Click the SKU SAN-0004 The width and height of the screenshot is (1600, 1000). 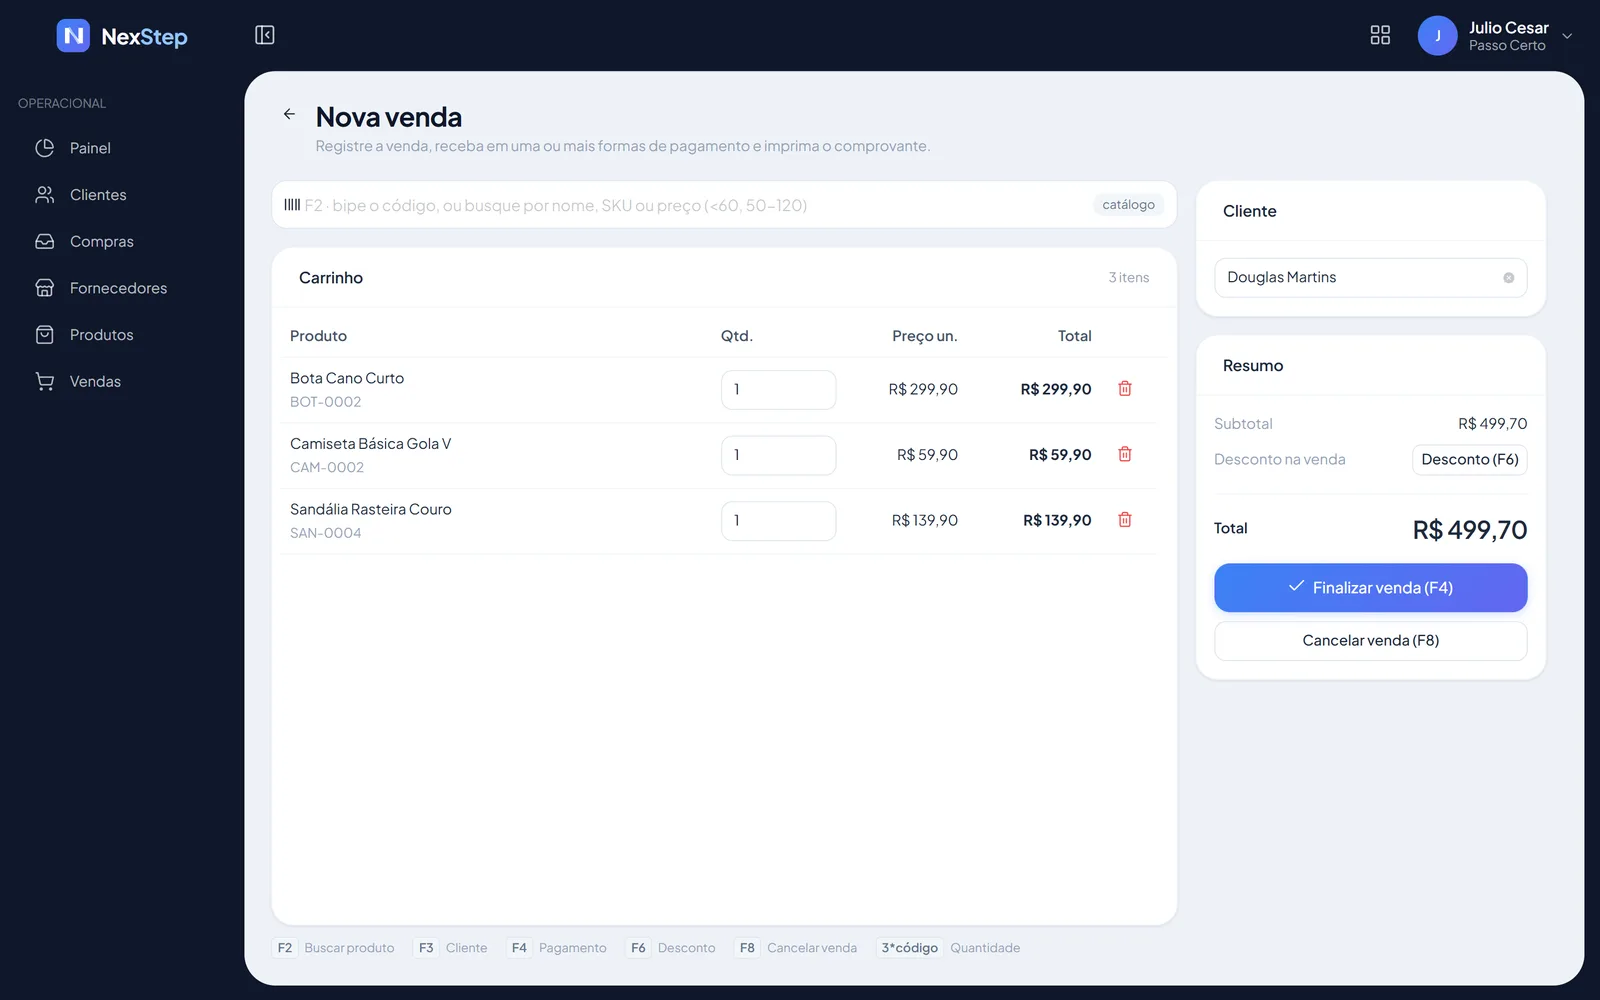pos(325,533)
